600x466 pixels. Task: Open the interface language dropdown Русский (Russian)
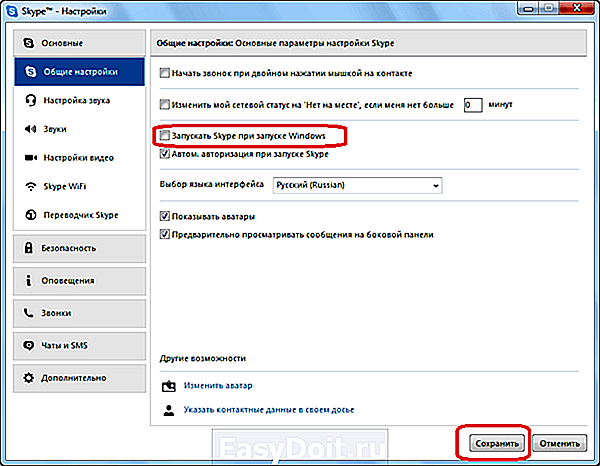coord(357,185)
